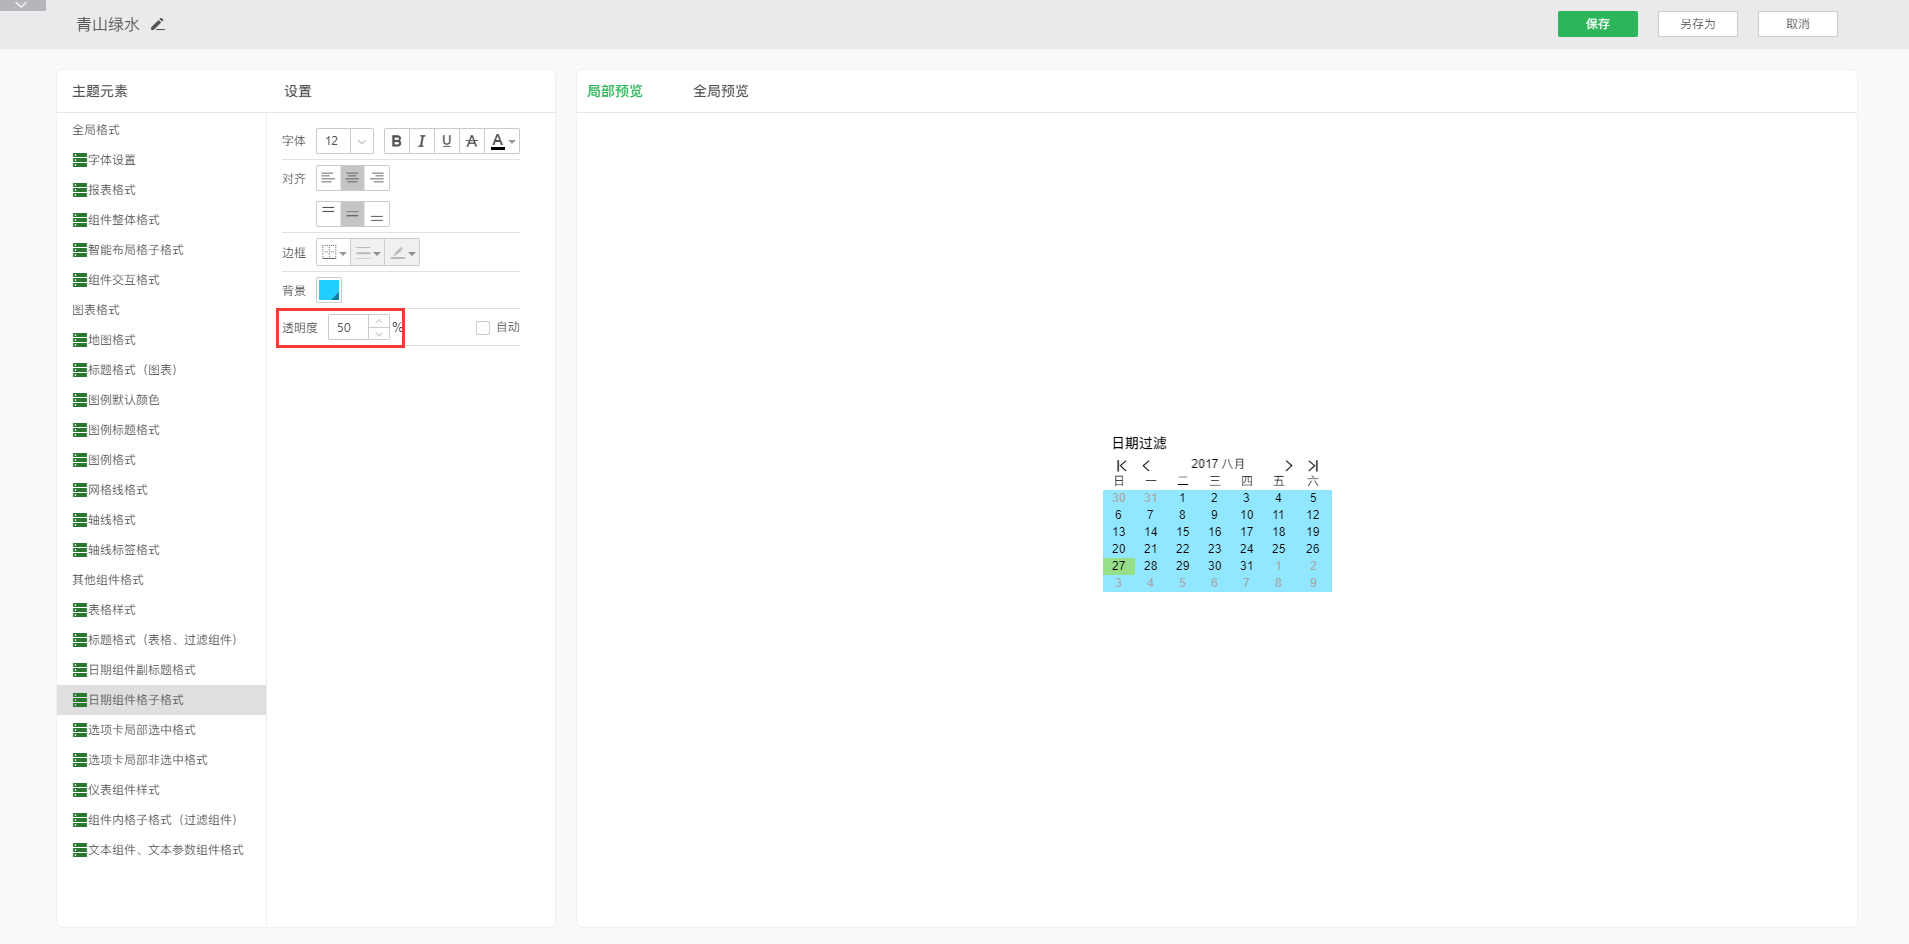Click the pencil icon to rename 青山绿水 theme
1909x944 pixels.
[x=158, y=24]
